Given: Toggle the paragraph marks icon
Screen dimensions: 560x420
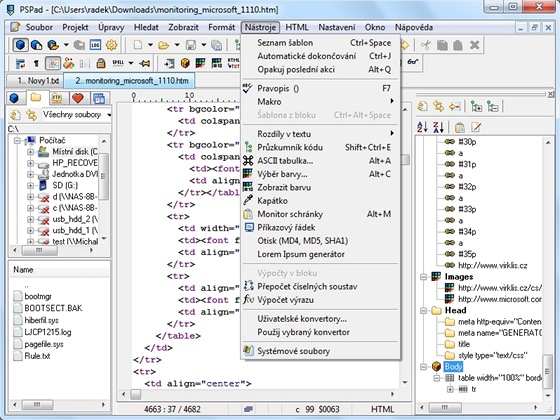Looking at the screenshot, I should (x=36, y=63).
